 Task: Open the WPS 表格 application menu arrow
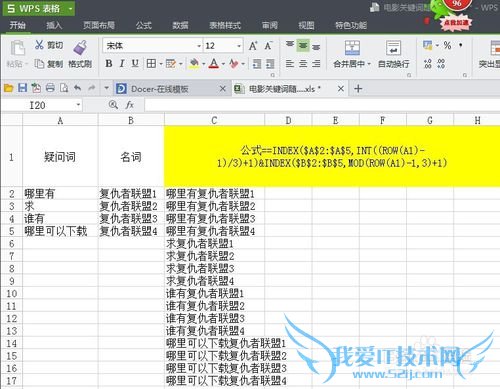click(x=70, y=9)
